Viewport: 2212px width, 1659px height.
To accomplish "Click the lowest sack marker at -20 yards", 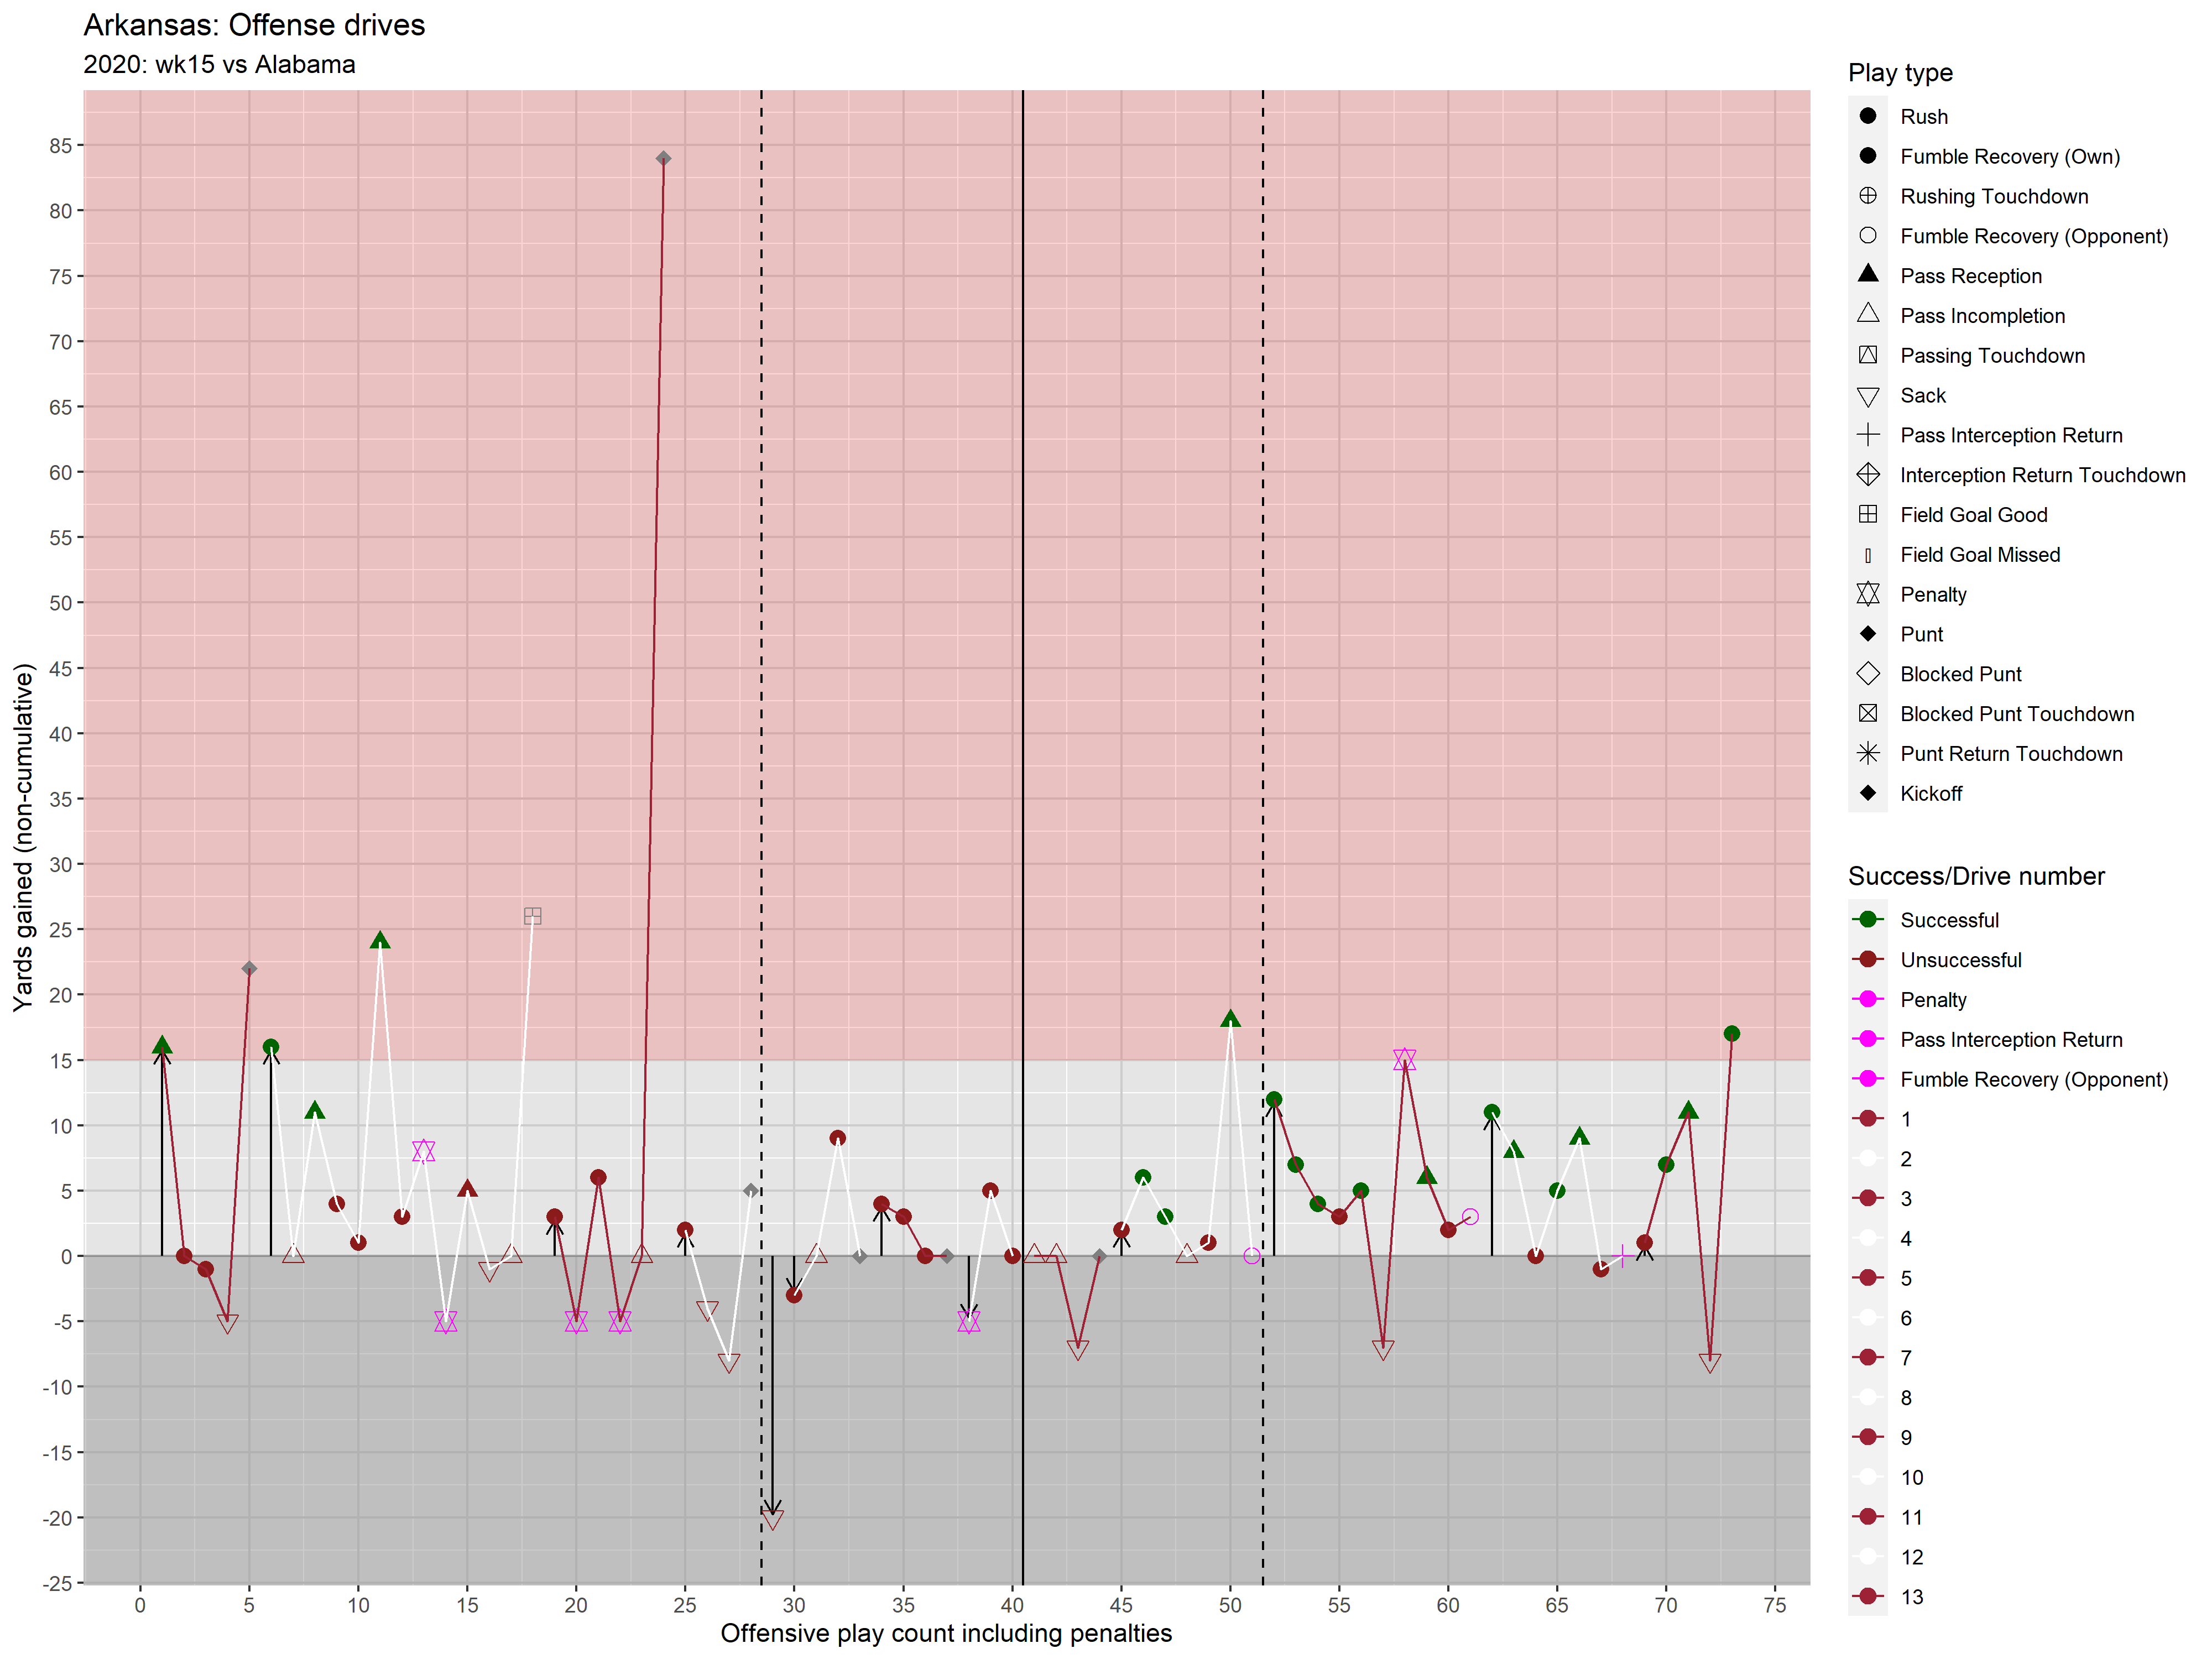I will pos(772,1519).
